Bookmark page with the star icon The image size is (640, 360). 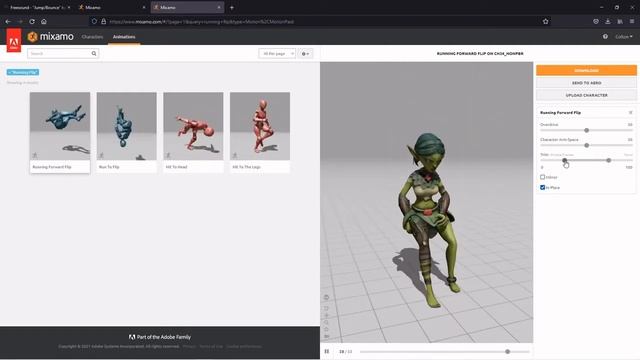tap(545, 21)
